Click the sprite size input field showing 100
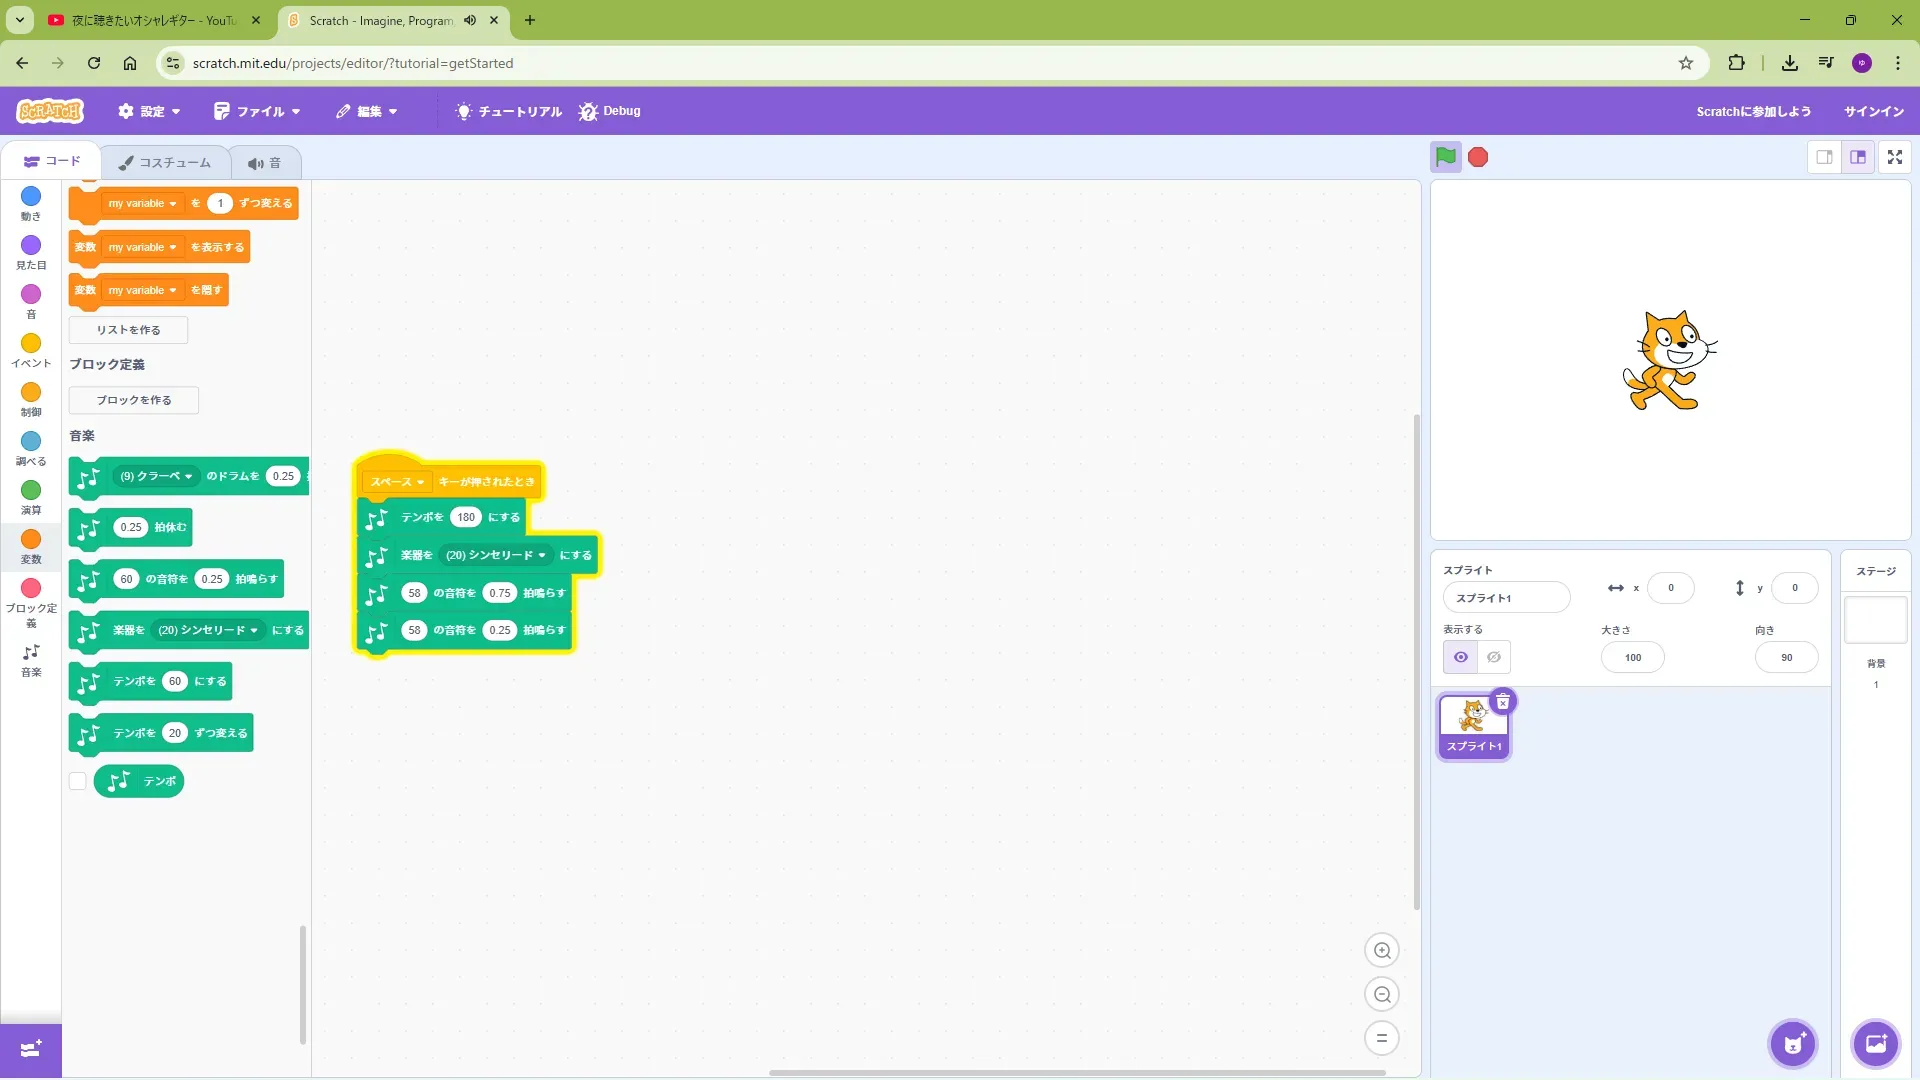This screenshot has width=1920, height=1080. coord(1632,657)
